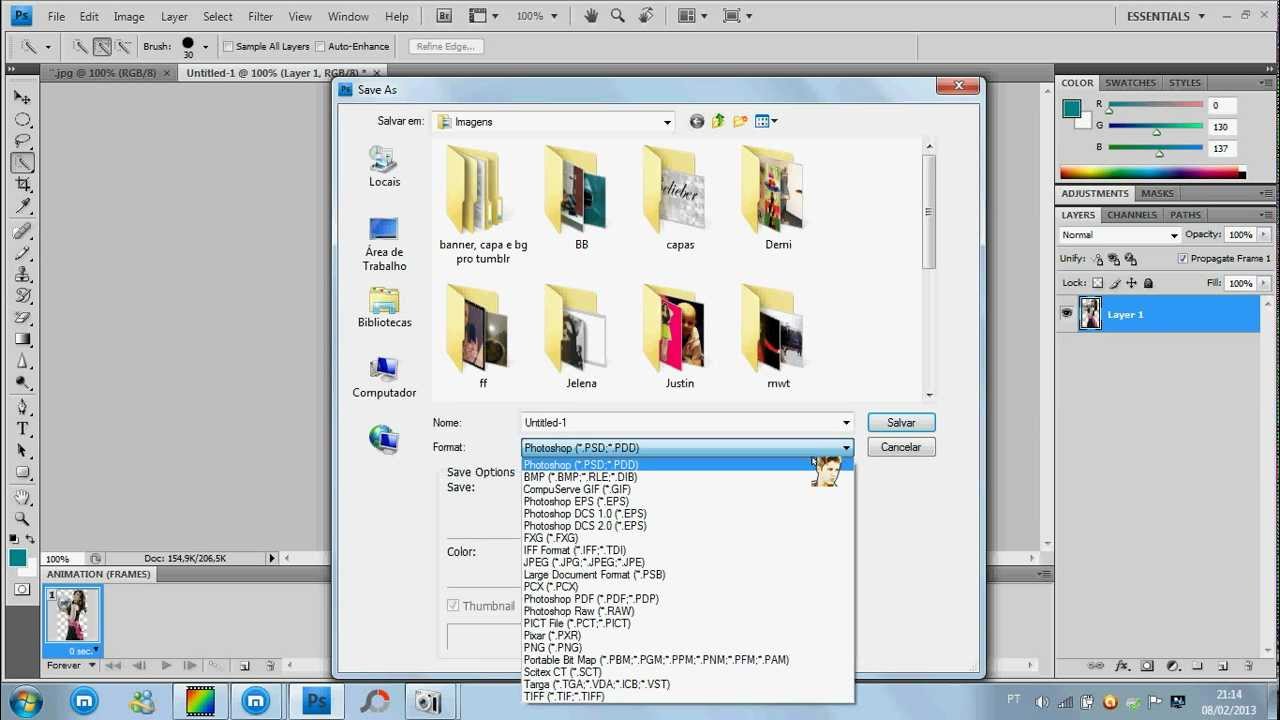The height and width of the screenshot is (720, 1280).
Task: Select the Eraser tool
Action: 22,317
